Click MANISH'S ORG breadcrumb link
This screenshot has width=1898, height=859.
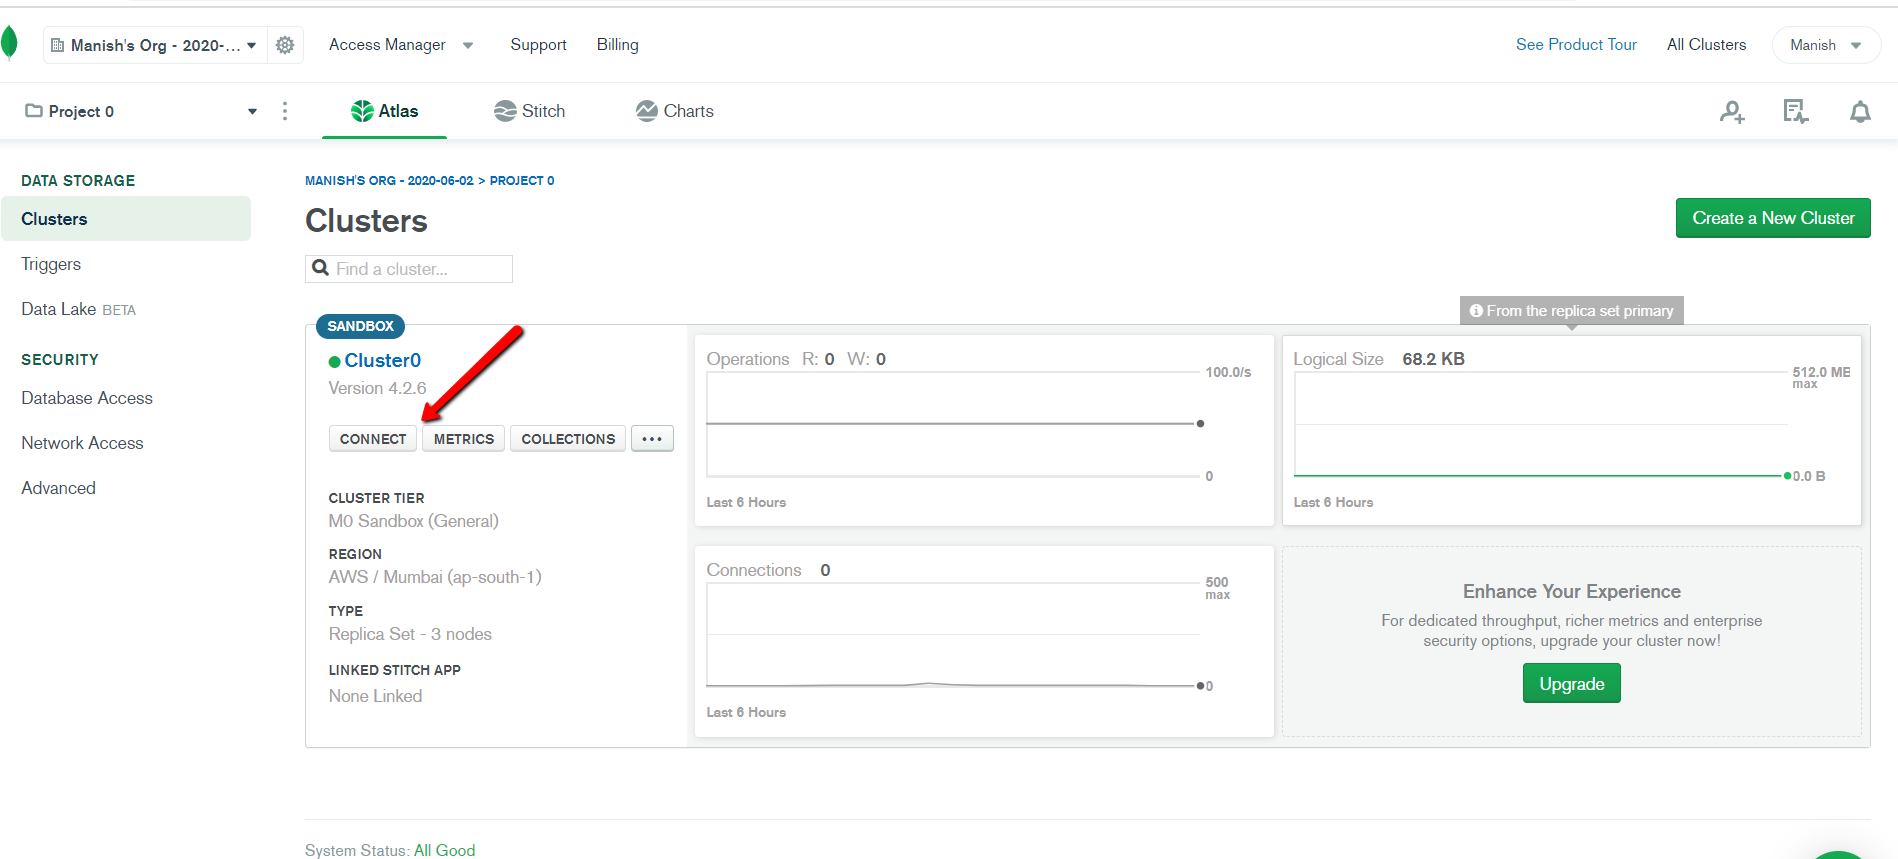tap(389, 181)
